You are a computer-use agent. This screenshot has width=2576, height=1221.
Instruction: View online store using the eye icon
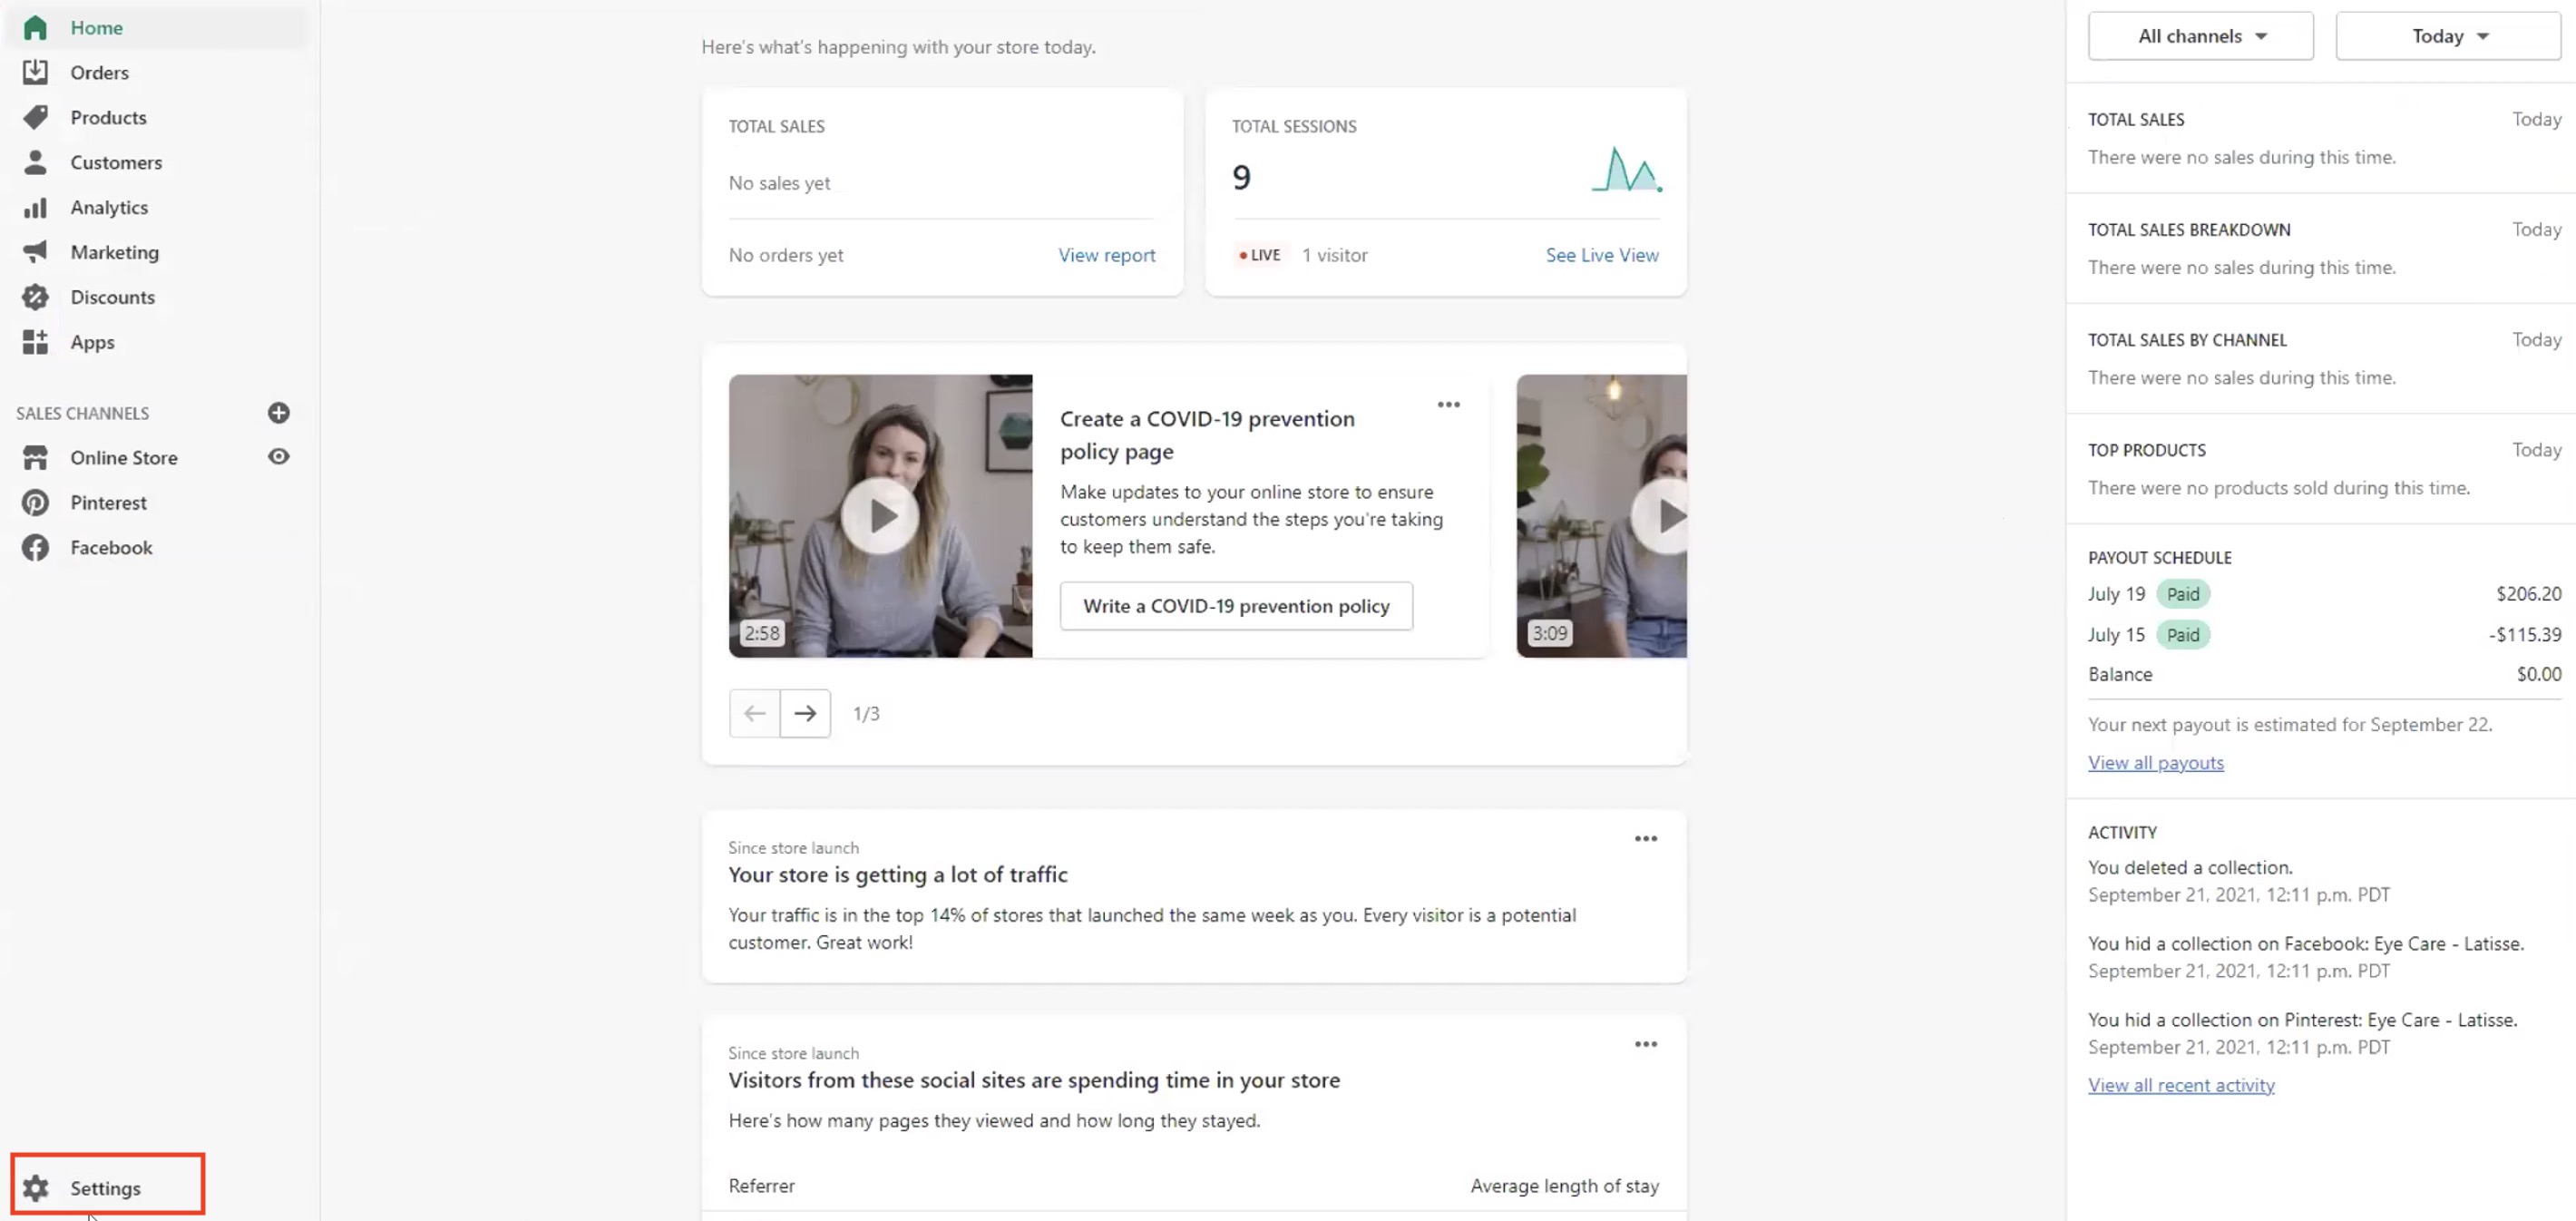(x=278, y=457)
